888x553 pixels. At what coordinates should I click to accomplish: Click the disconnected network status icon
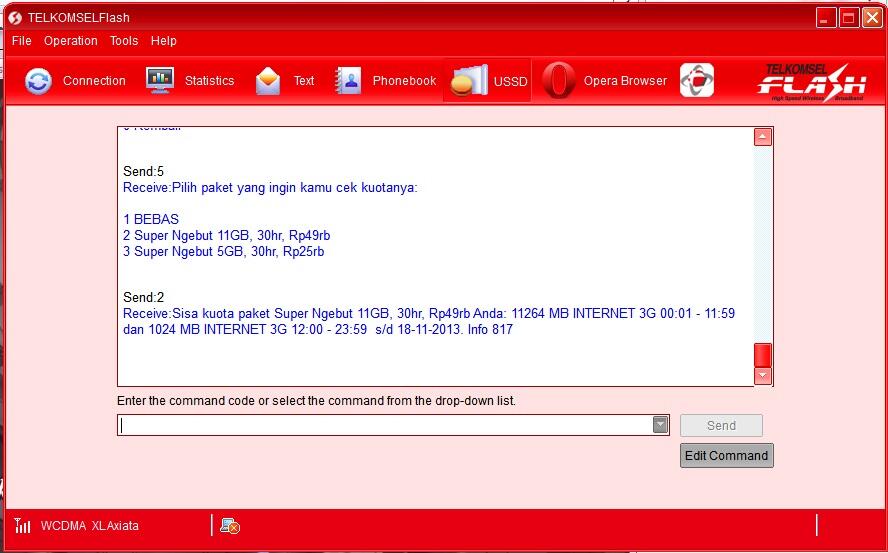click(230, 526)
